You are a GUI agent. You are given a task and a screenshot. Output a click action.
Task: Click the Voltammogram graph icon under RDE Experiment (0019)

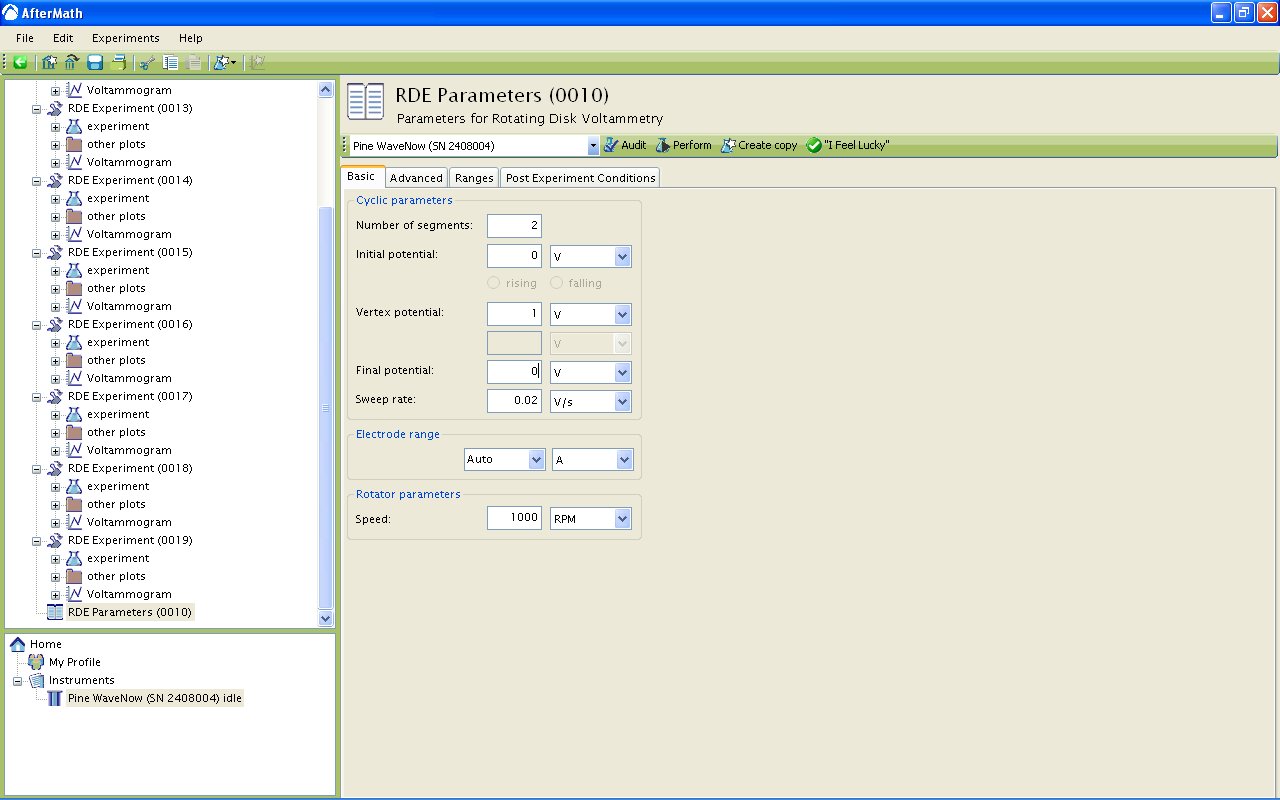(x=74, y=594)
